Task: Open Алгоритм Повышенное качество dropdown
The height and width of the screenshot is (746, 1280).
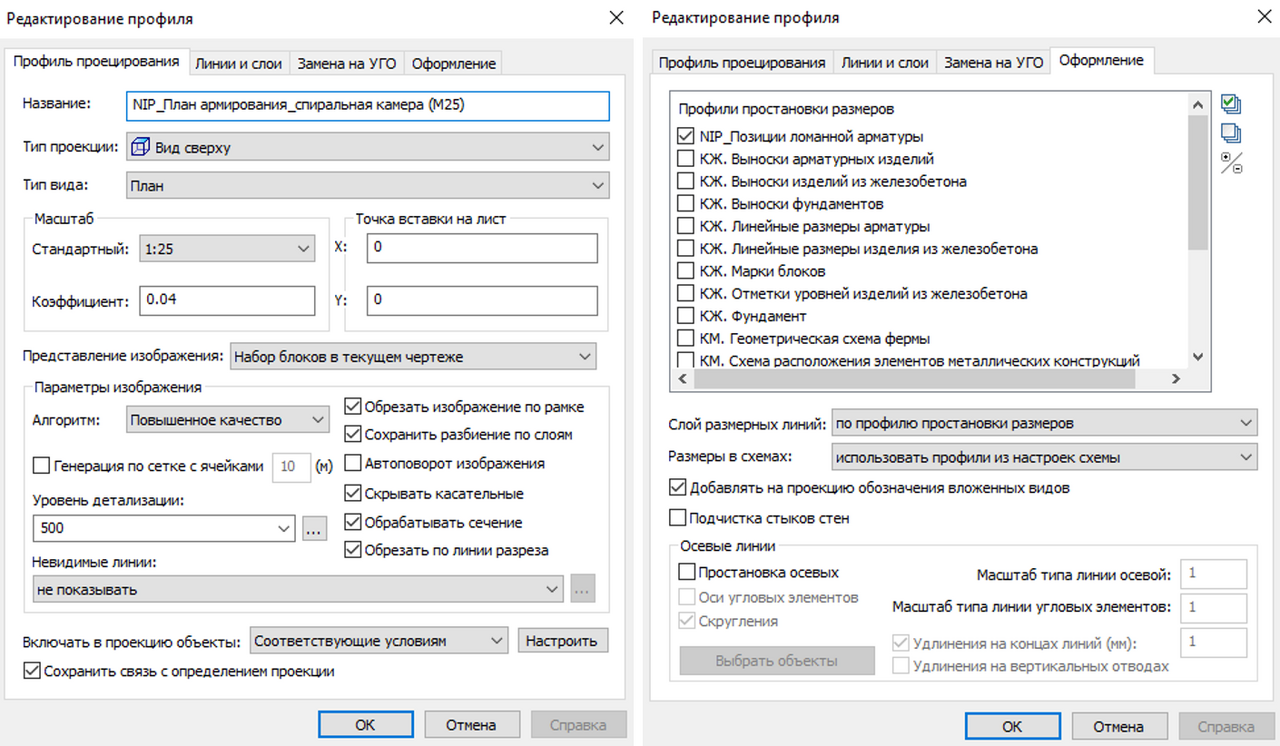Action: click(x=228, y=420)
